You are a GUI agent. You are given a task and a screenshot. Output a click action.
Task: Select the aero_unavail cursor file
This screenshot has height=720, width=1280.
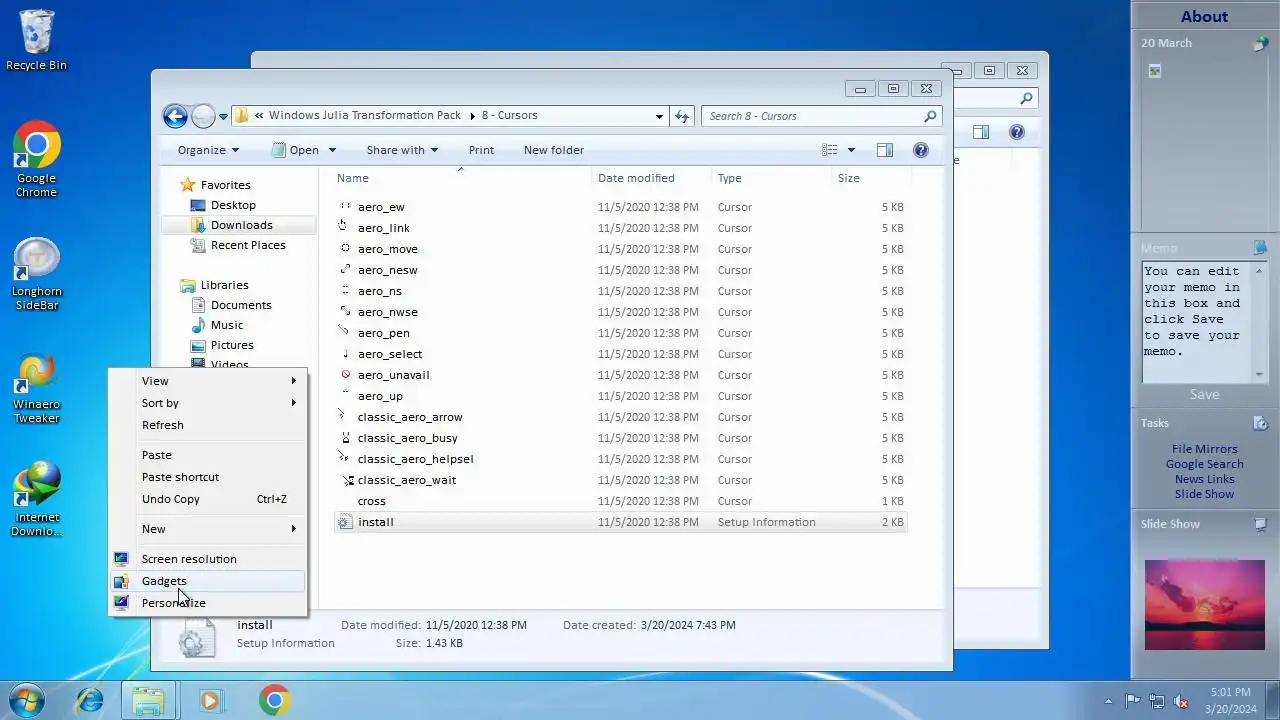(620, 375)
